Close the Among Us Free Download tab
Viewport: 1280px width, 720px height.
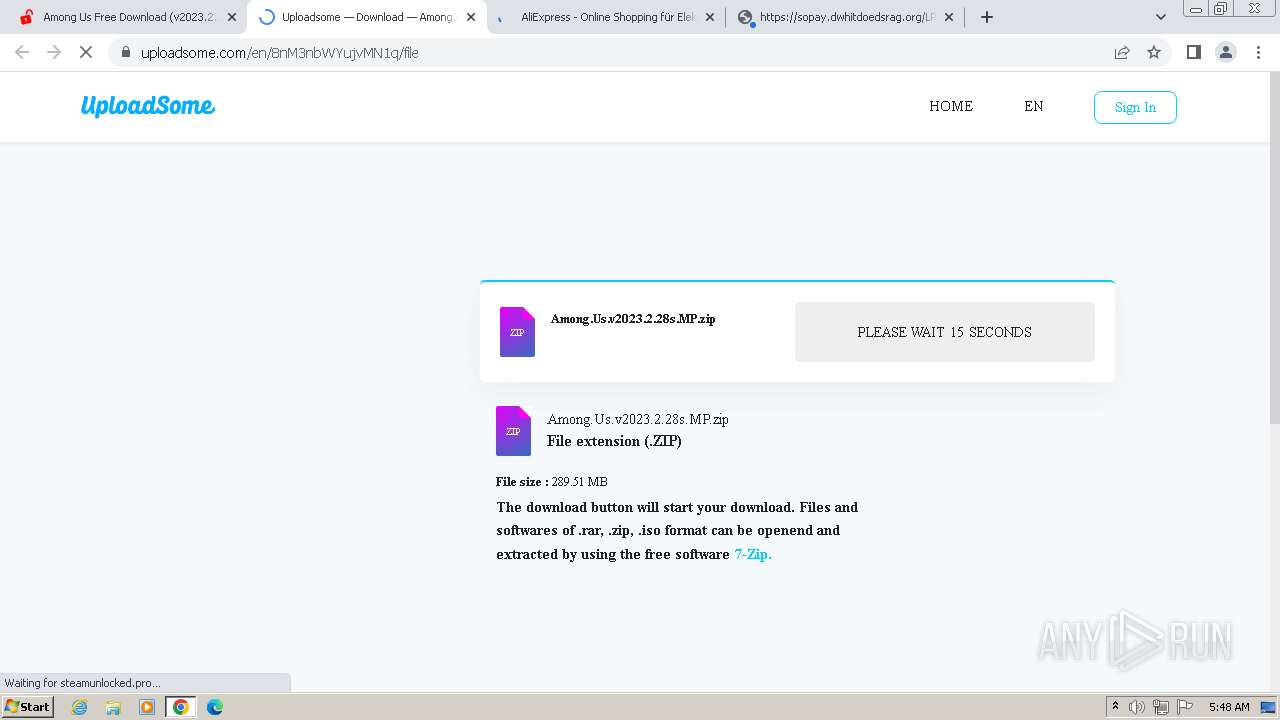[232, 17]
